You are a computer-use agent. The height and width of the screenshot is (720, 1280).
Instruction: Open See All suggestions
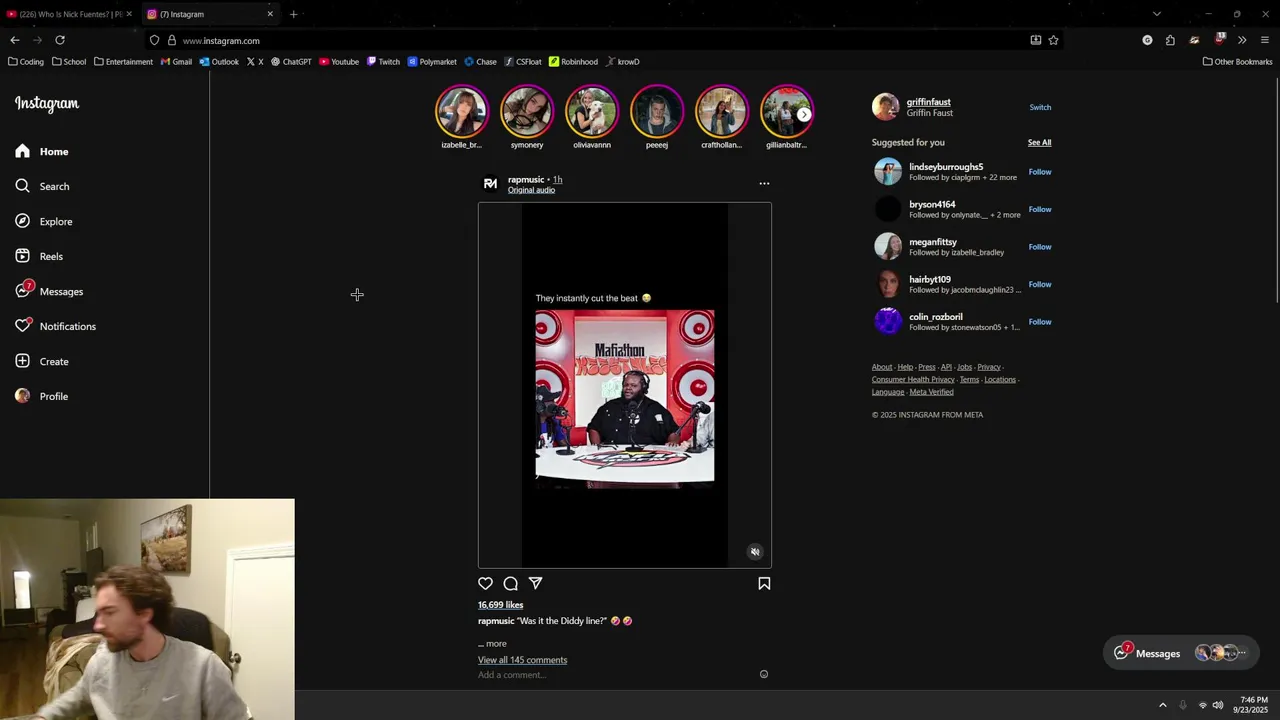tap(1039, 143)
